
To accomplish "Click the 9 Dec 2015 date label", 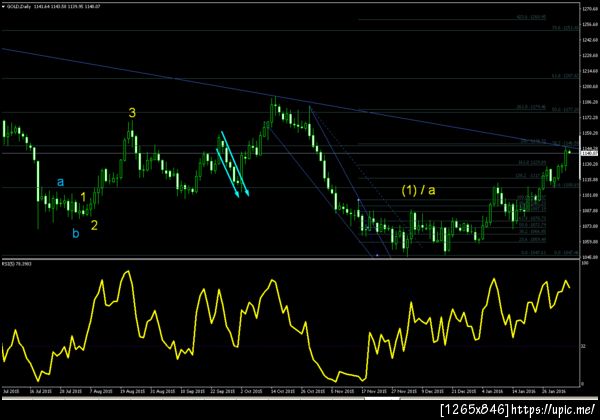I will coord(433,391).
